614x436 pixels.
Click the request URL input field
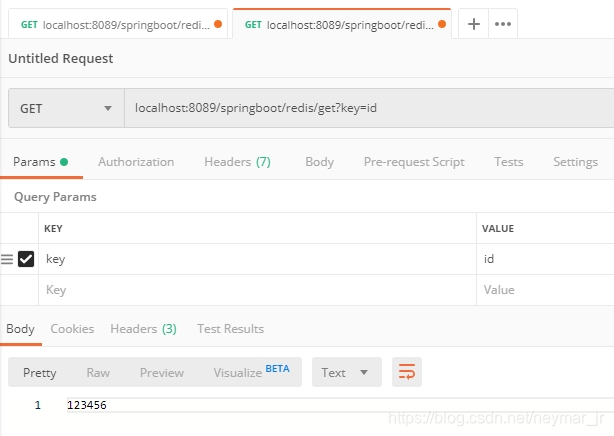tap(369, 108)
